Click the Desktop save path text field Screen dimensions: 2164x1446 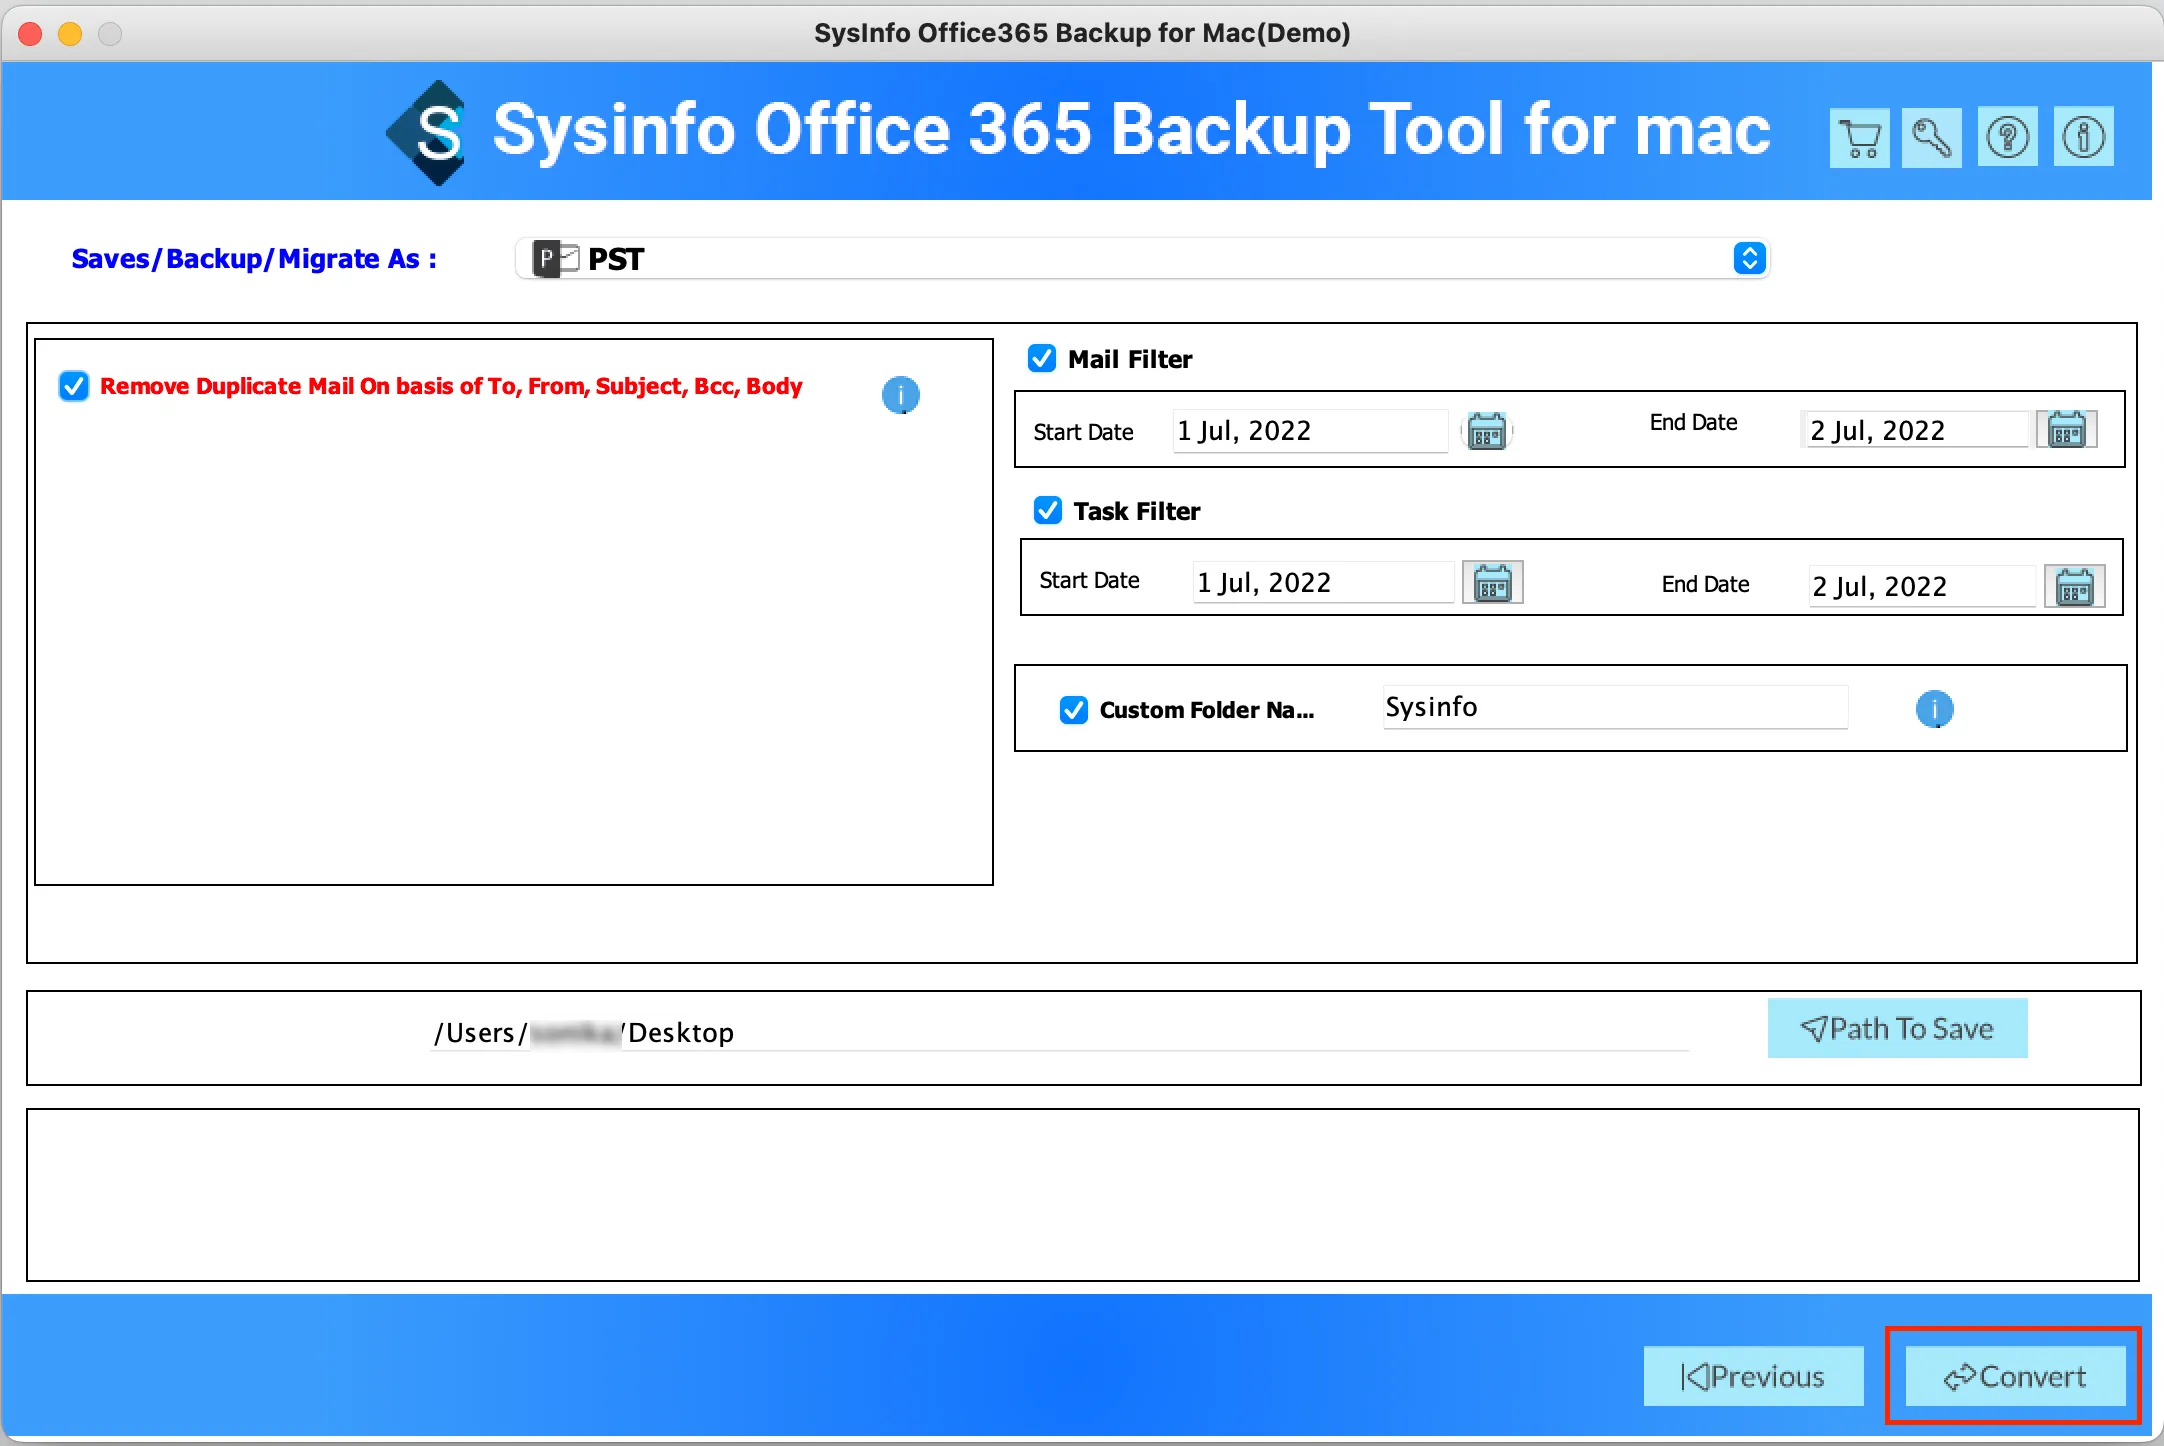pyautogui.click(x=1060, y=1032)
